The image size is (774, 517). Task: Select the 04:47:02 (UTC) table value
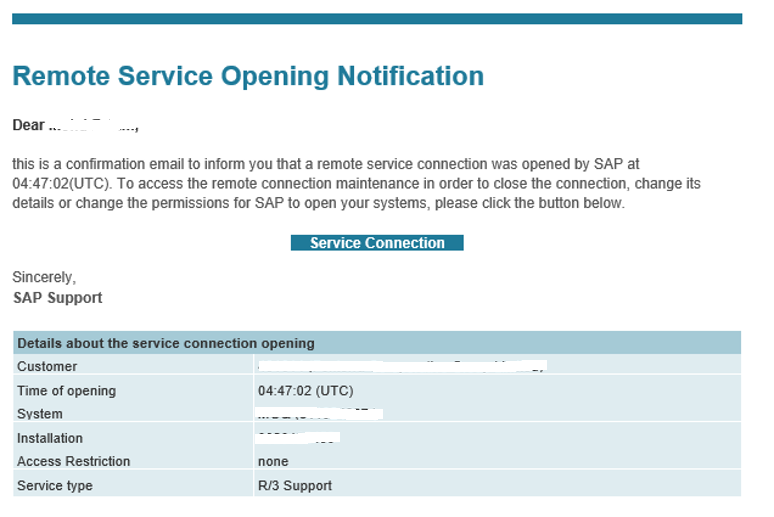[x=306, y=391]
